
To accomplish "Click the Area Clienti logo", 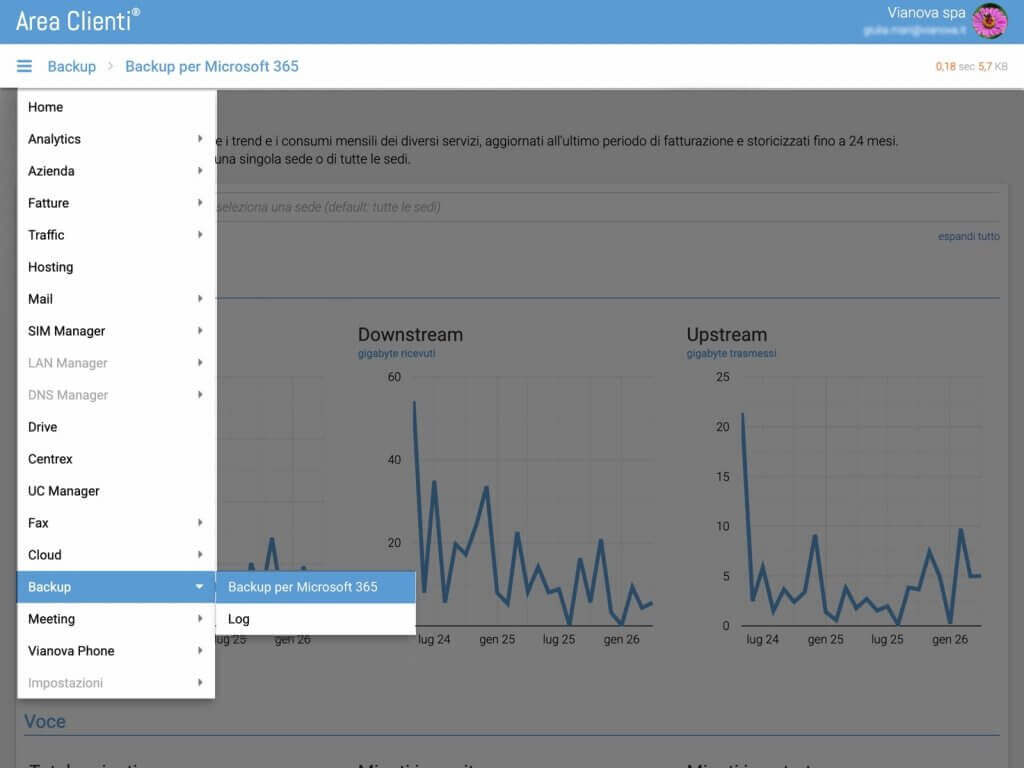I will coord(78,21).
